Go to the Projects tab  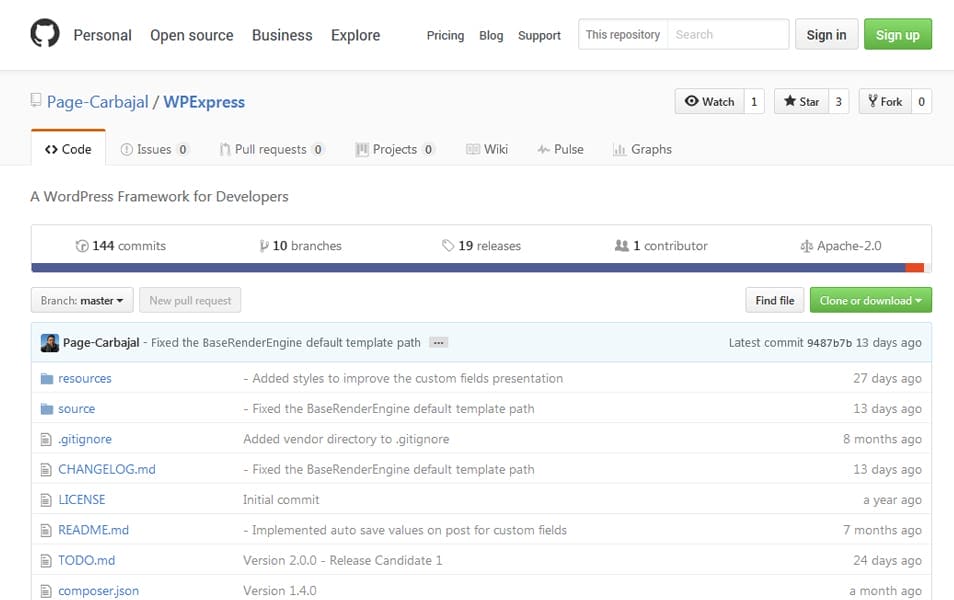coord(395,149)
